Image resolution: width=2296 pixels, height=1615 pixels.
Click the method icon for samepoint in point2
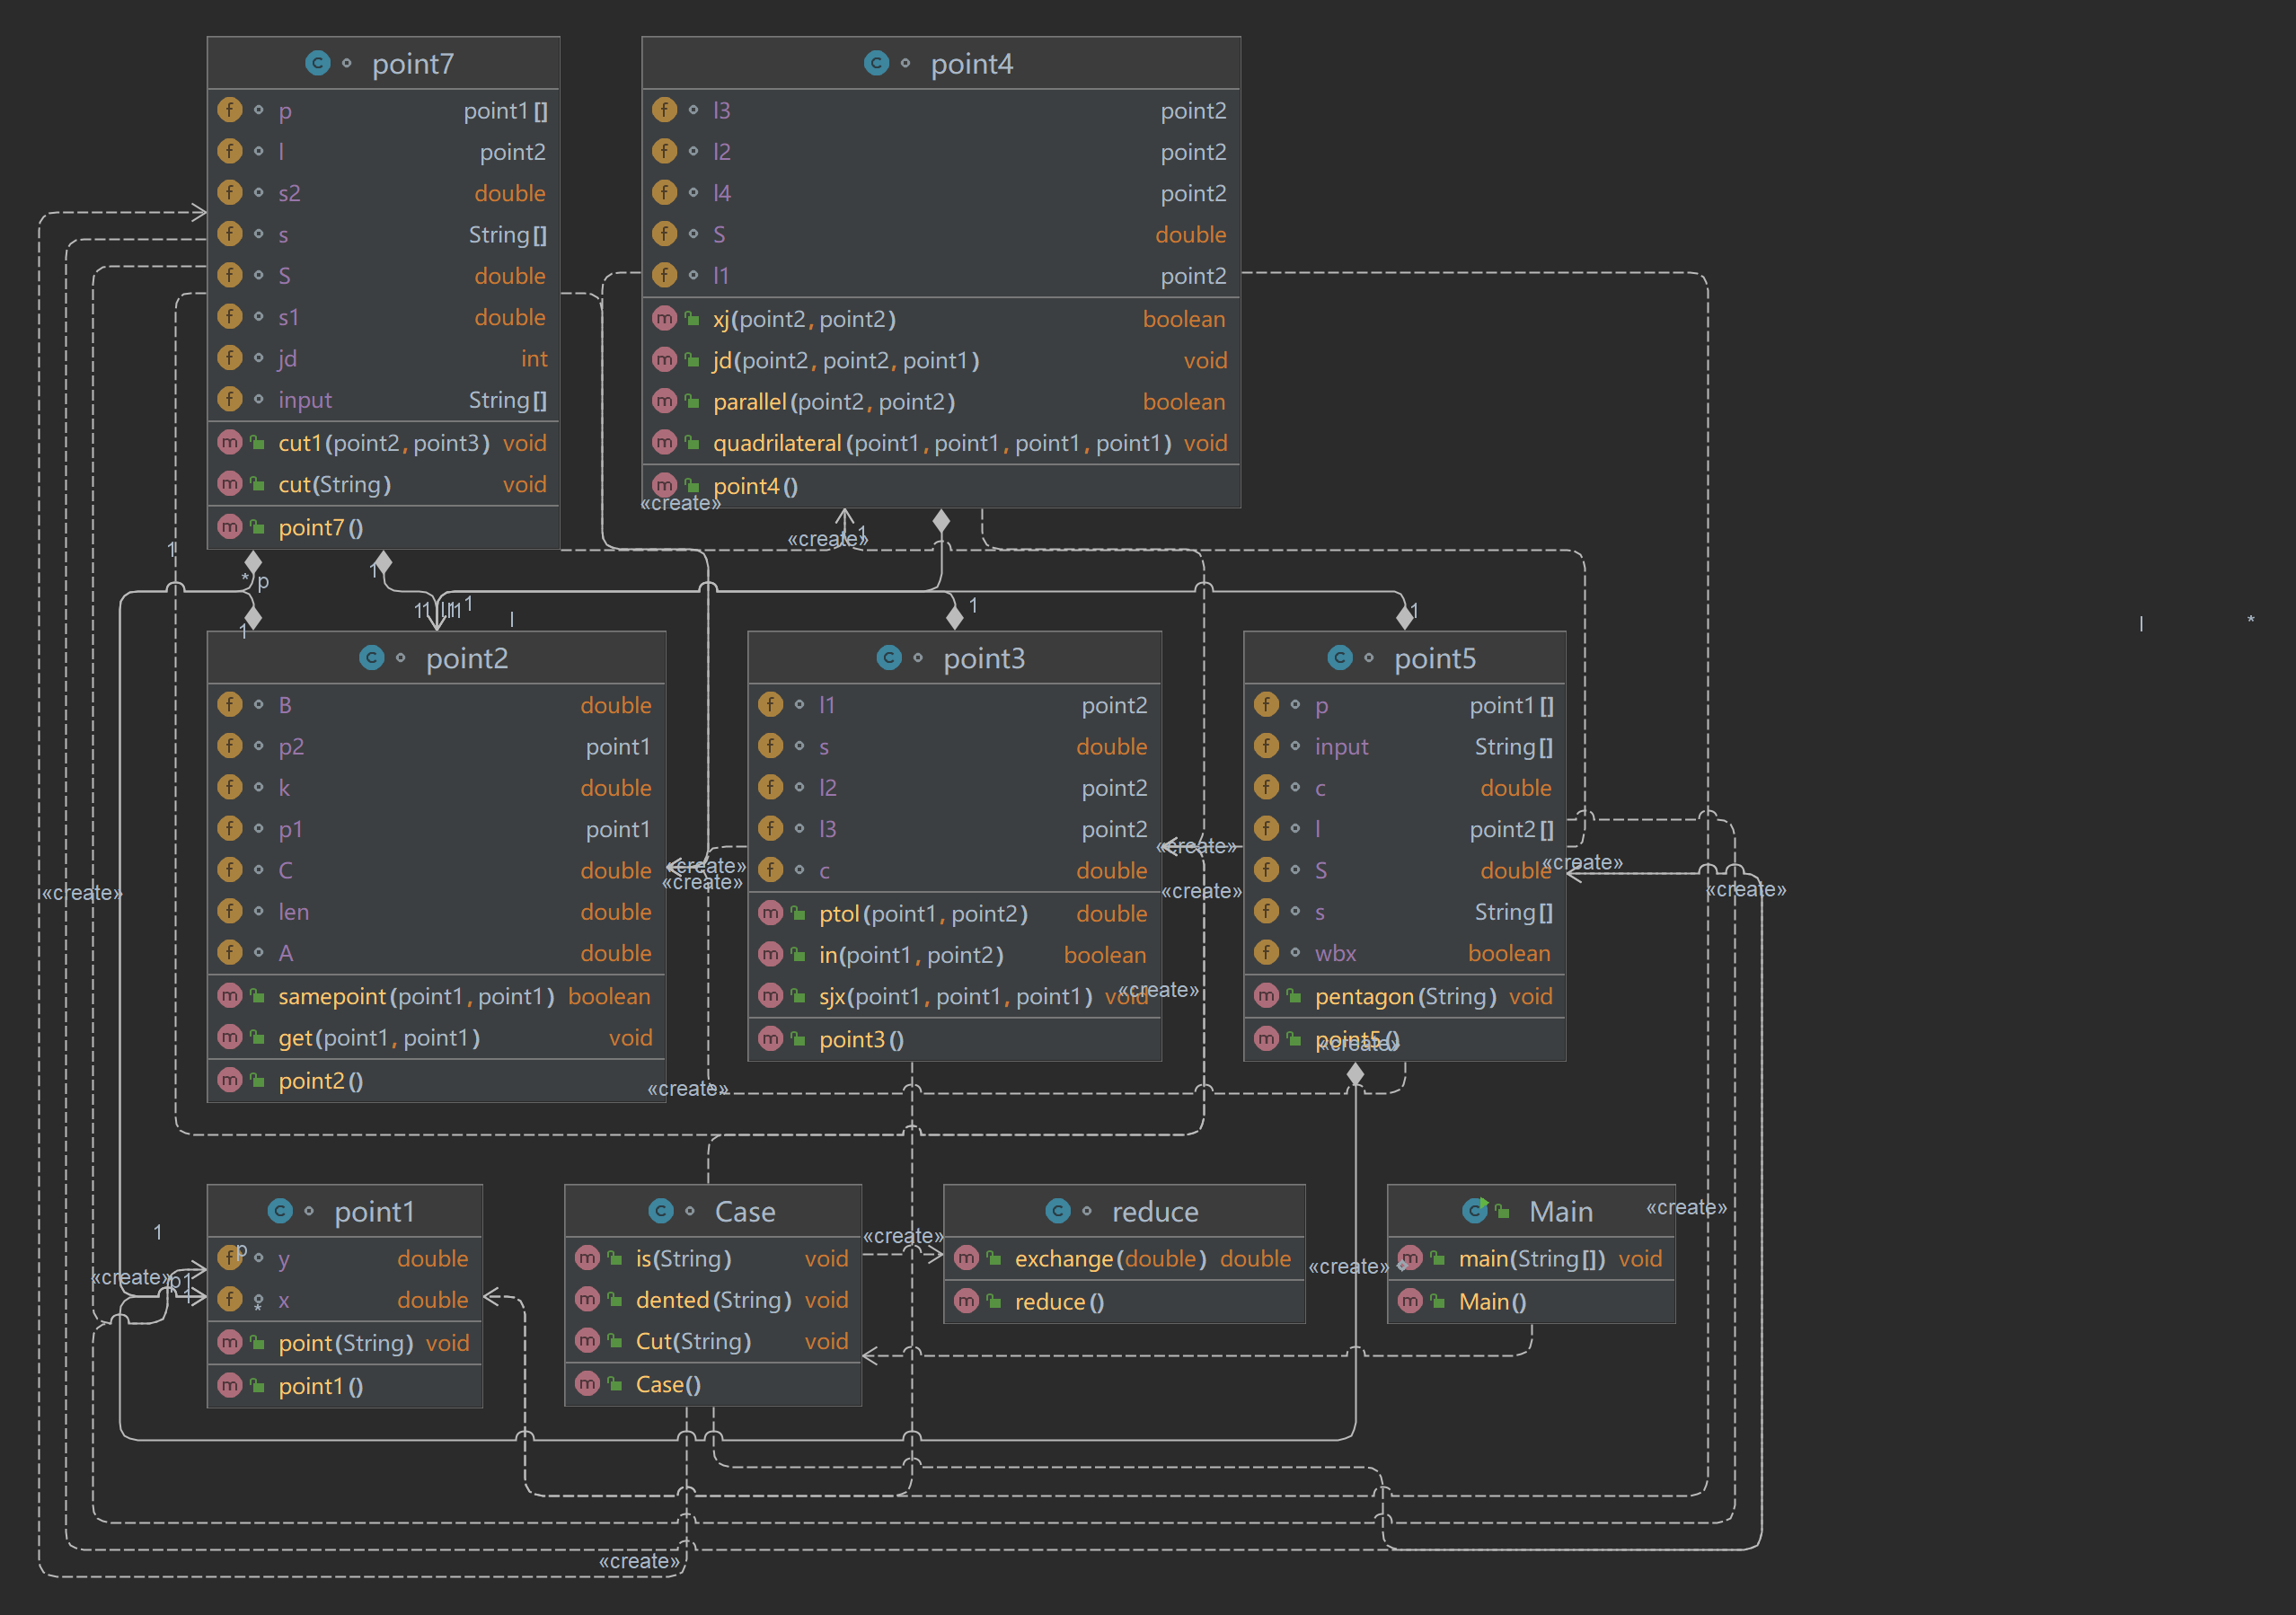click(230, 995)
